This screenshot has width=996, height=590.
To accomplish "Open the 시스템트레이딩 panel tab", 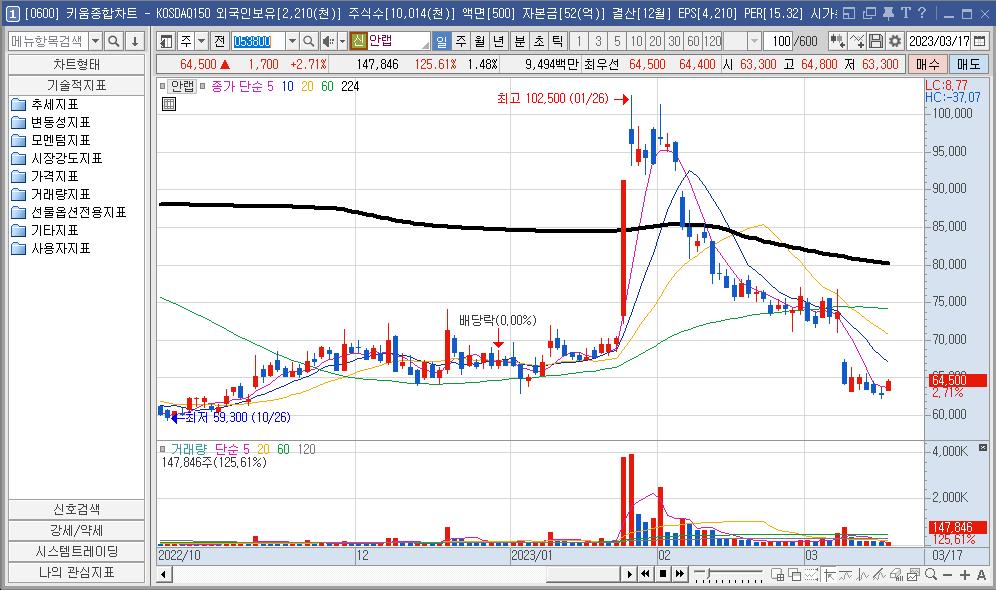I will pyautogui.click(x=76, y=551).
